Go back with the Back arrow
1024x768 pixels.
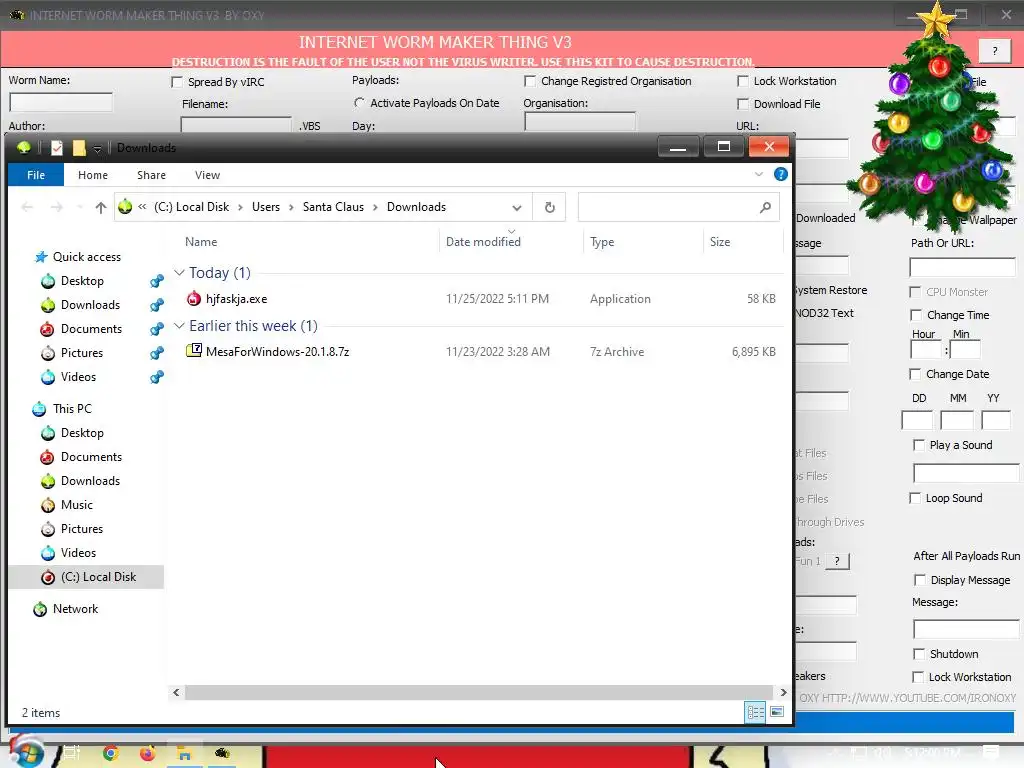(27, 207)
